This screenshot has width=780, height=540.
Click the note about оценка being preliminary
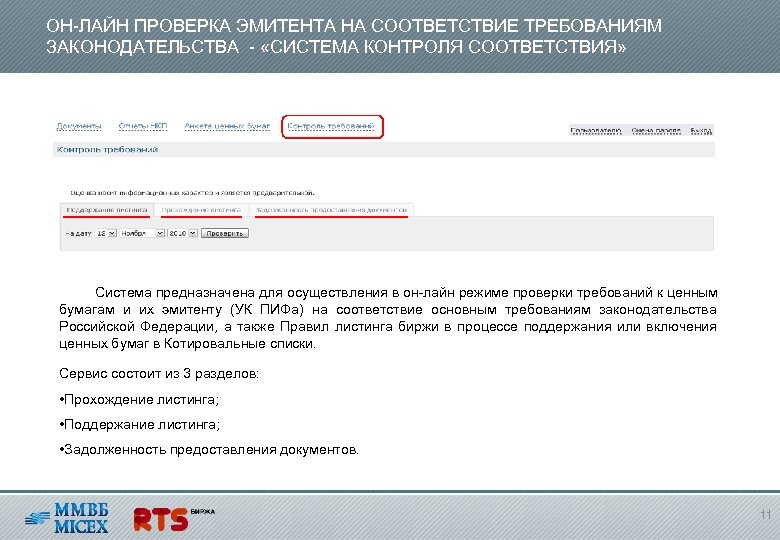(x=192, y=192)
